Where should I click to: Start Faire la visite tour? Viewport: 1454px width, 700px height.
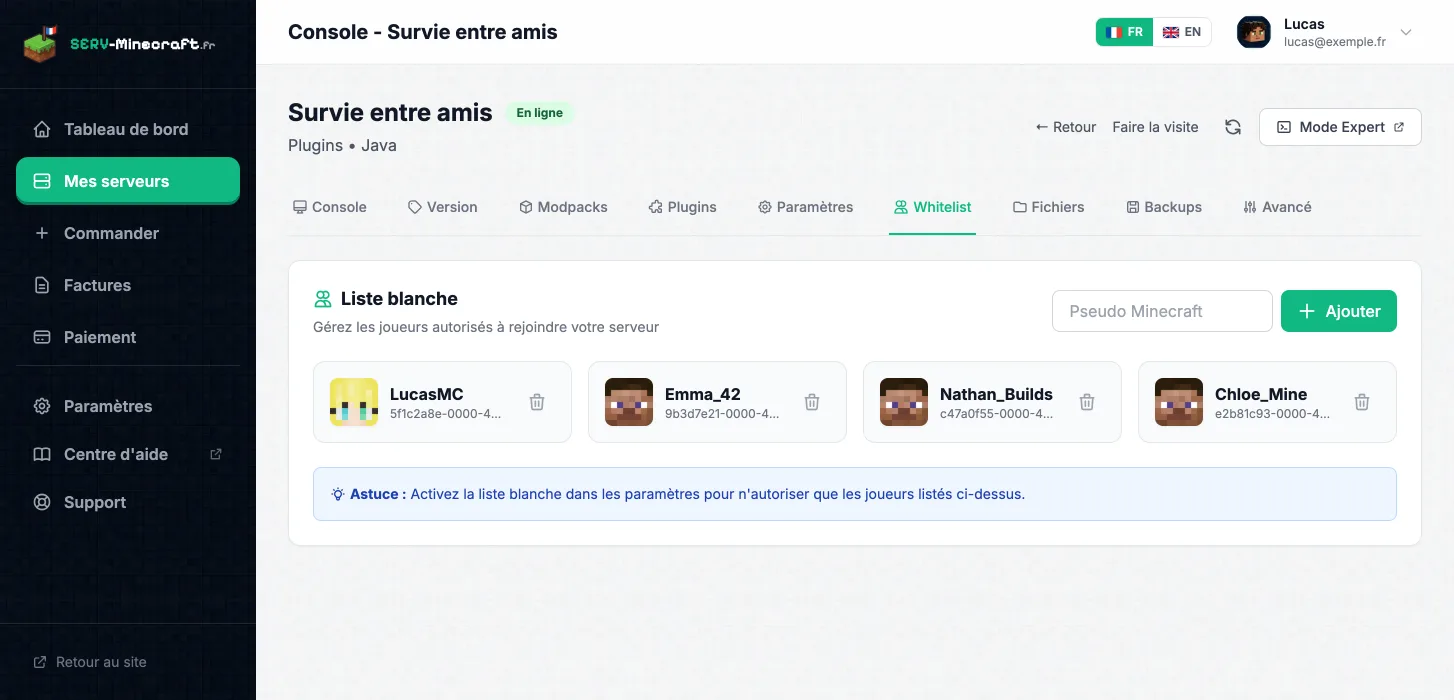pos(1155,127)
